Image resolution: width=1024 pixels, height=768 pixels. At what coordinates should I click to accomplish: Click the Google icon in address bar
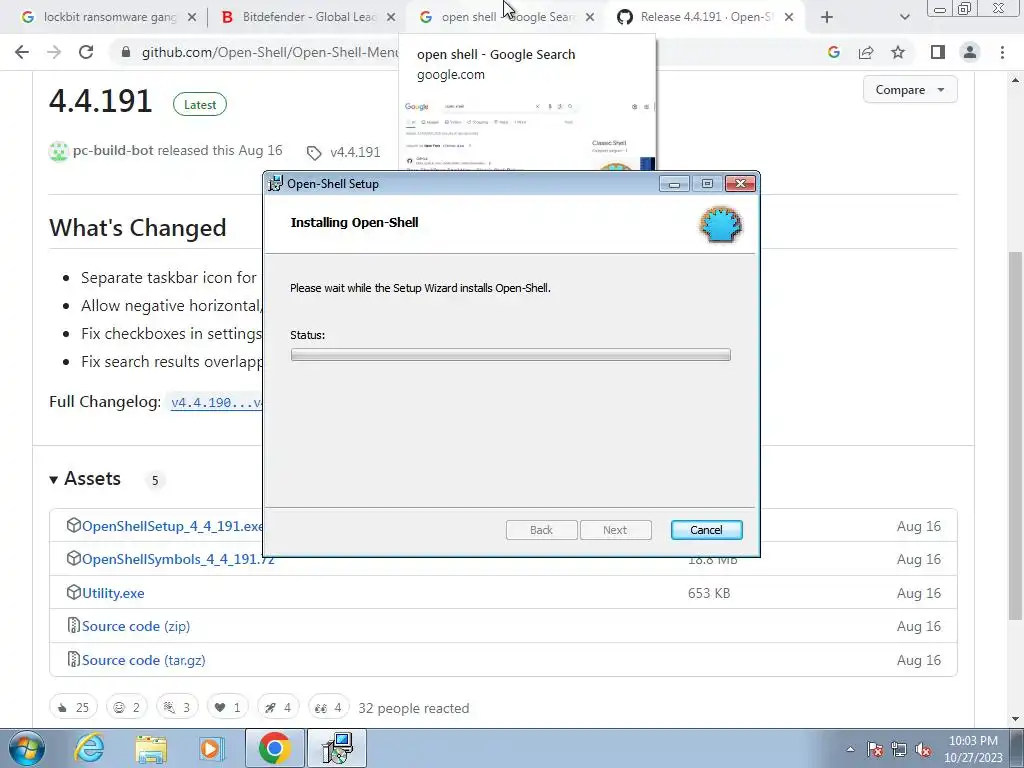click(833, 52)
